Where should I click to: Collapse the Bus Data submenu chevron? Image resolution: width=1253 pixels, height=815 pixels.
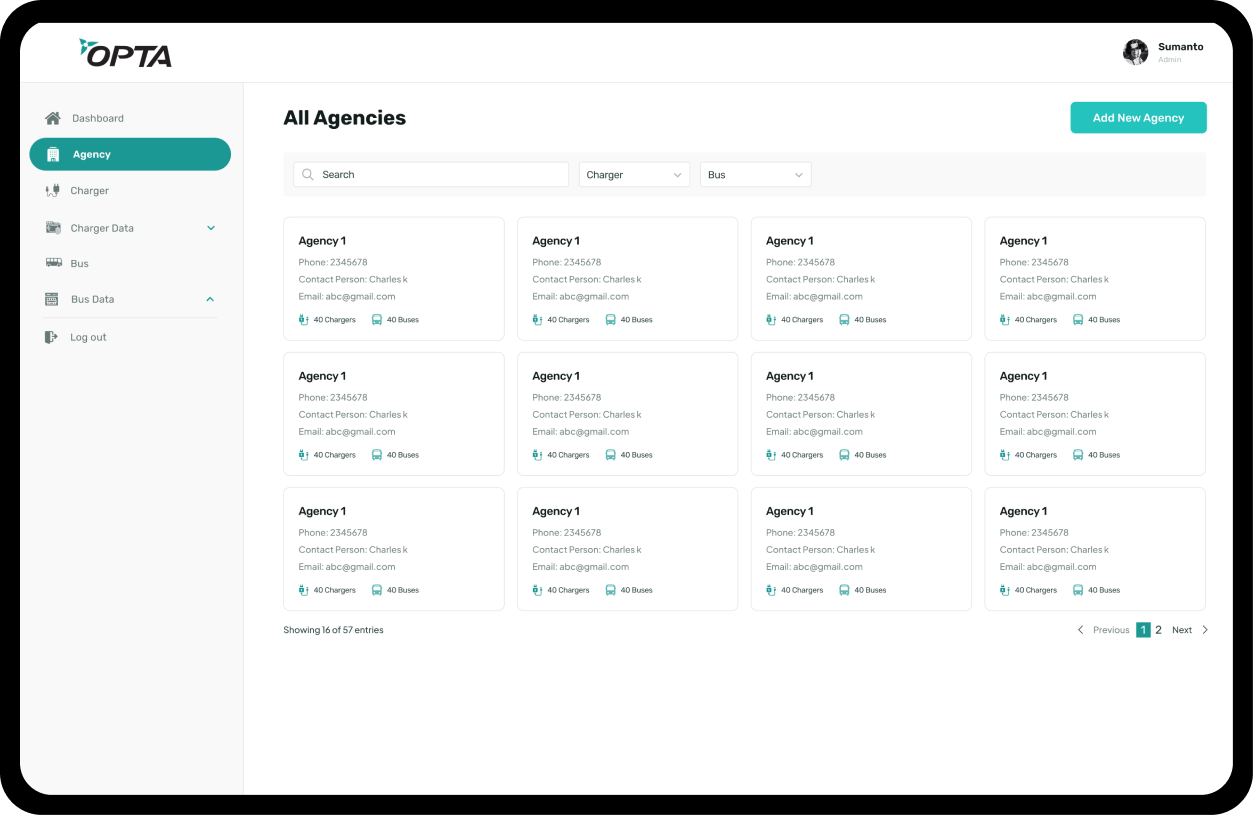211,299
